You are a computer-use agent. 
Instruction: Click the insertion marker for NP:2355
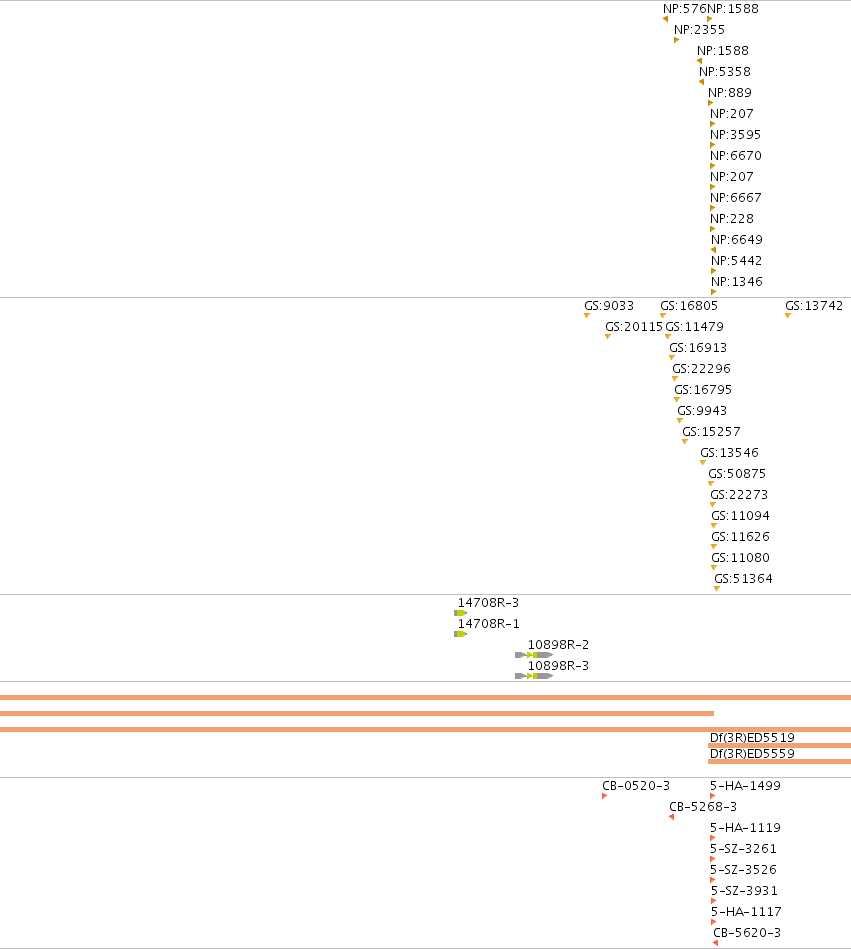pos(676,40)
